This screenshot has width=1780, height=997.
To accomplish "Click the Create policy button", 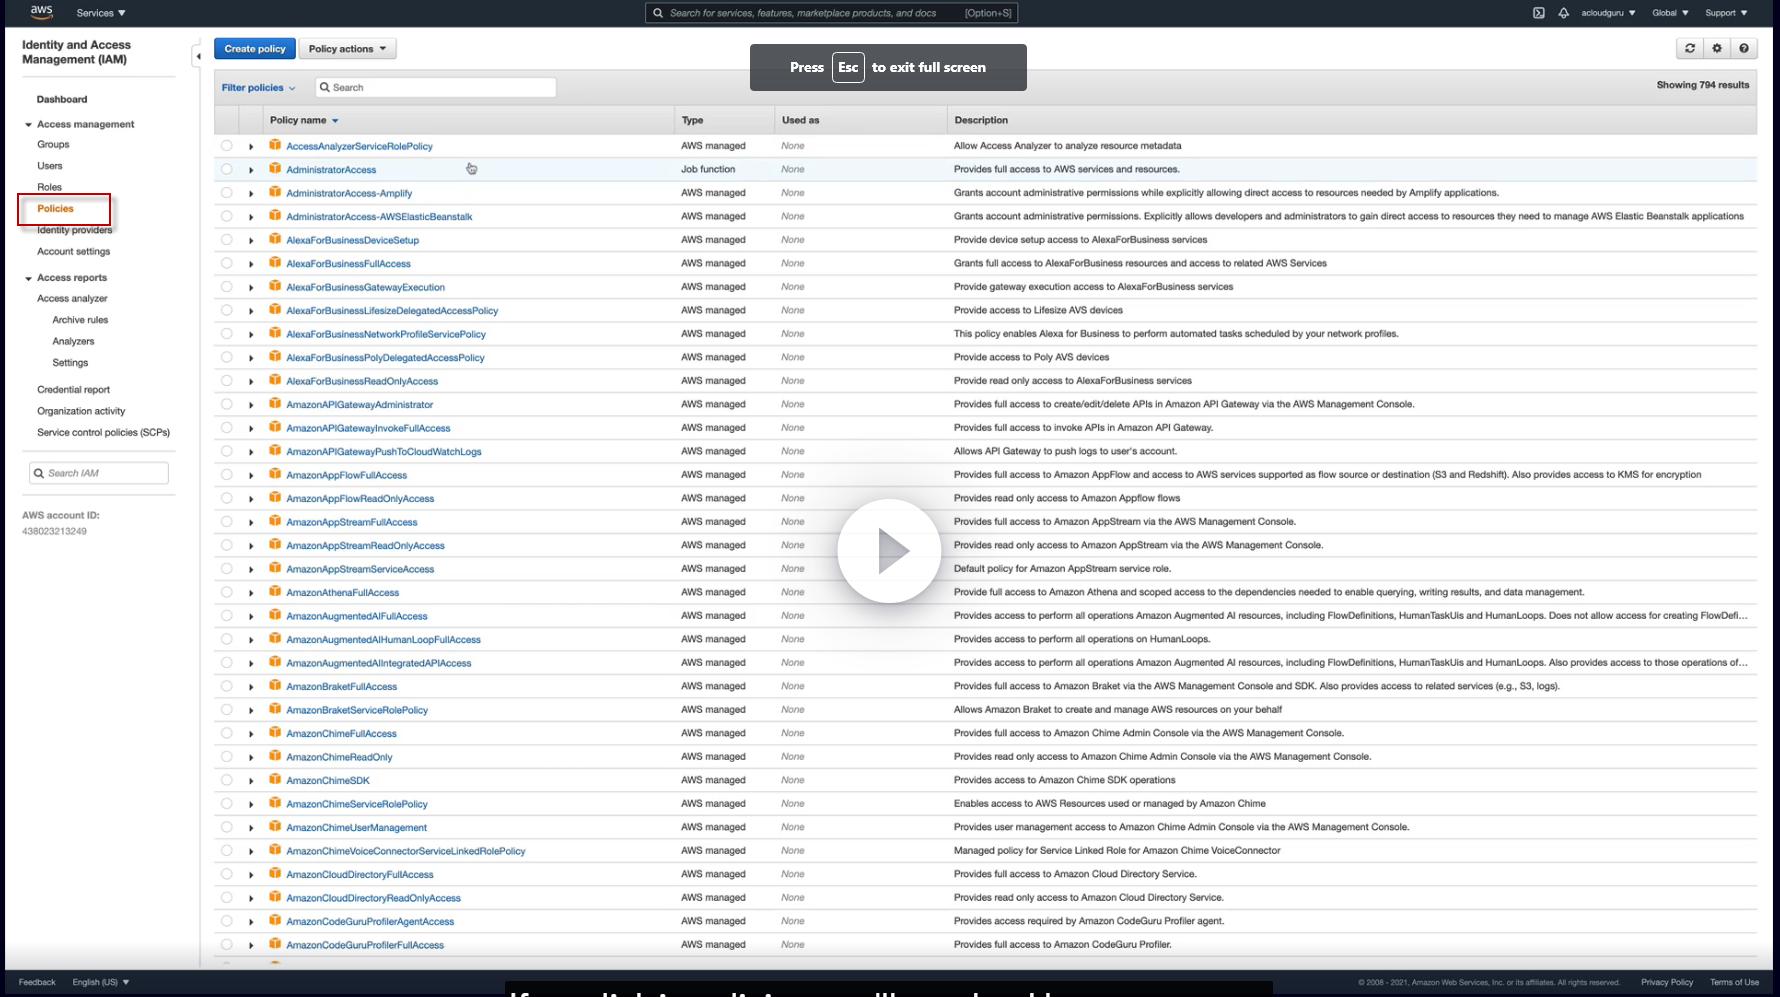I will pyautogui.click(x=255, y=48).
